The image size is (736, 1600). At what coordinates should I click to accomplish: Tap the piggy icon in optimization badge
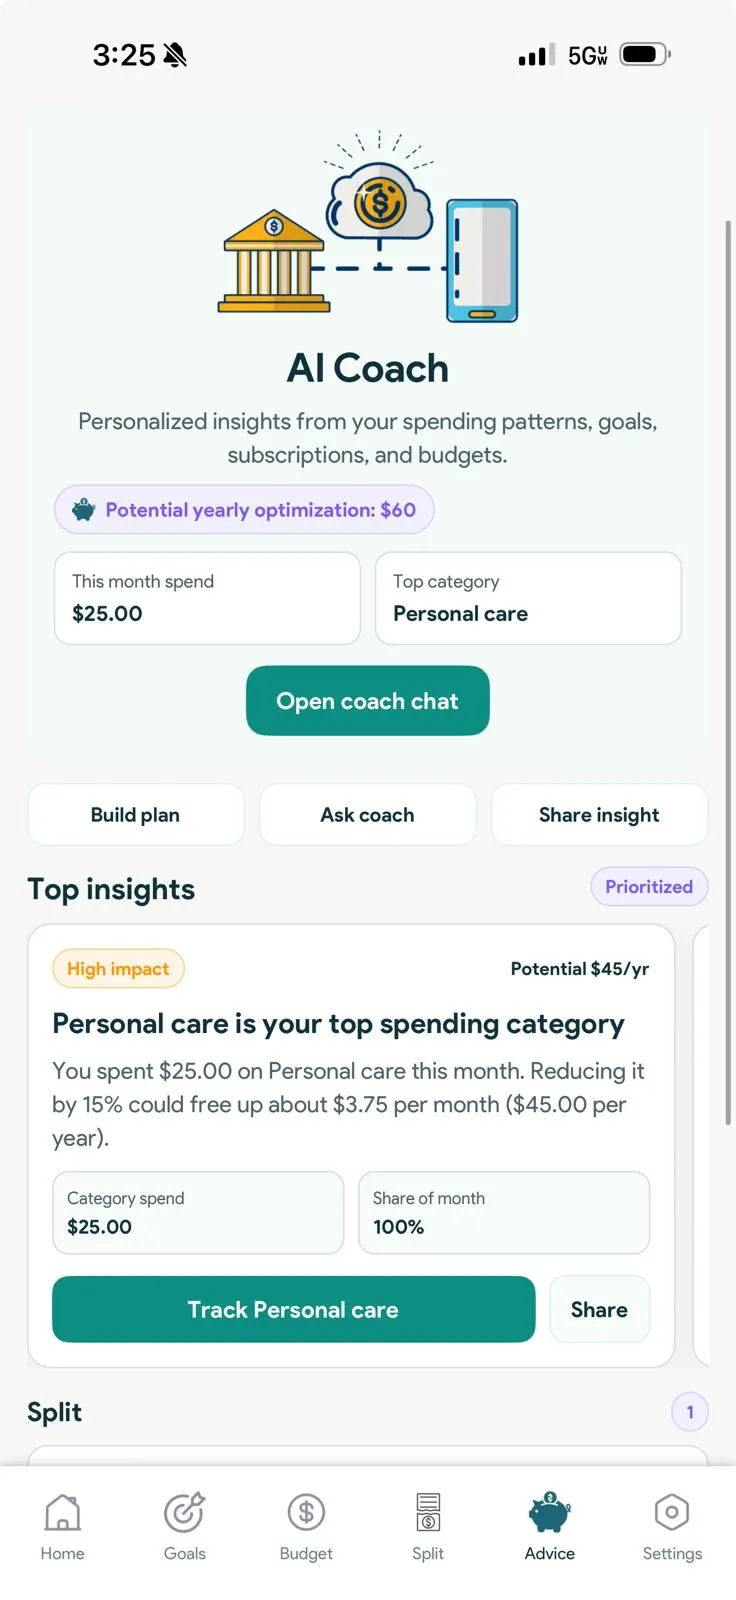84,510
